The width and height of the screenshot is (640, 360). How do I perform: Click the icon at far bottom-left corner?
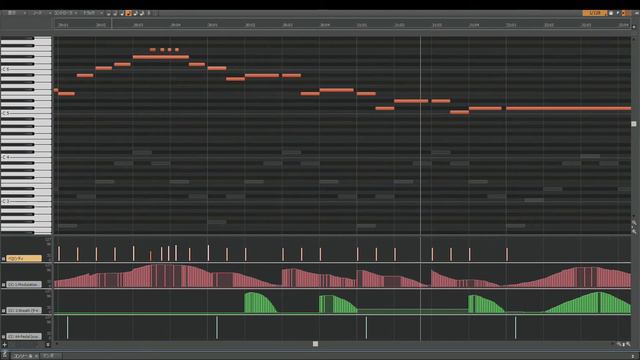click(4, 355)
